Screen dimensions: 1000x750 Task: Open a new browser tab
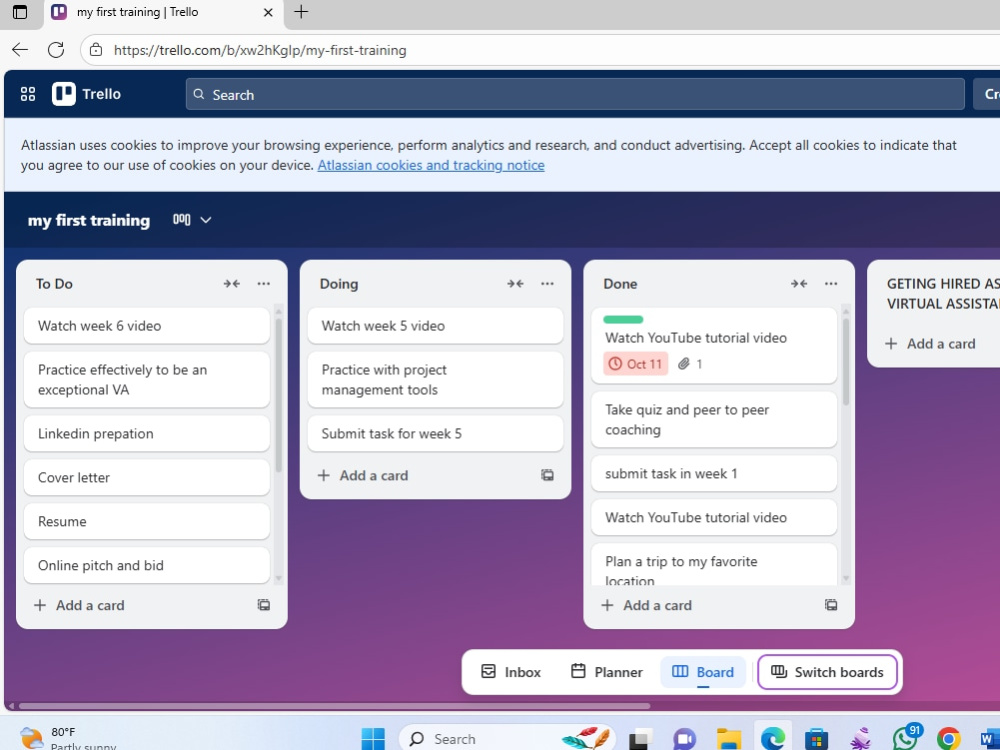pos(301,11)
